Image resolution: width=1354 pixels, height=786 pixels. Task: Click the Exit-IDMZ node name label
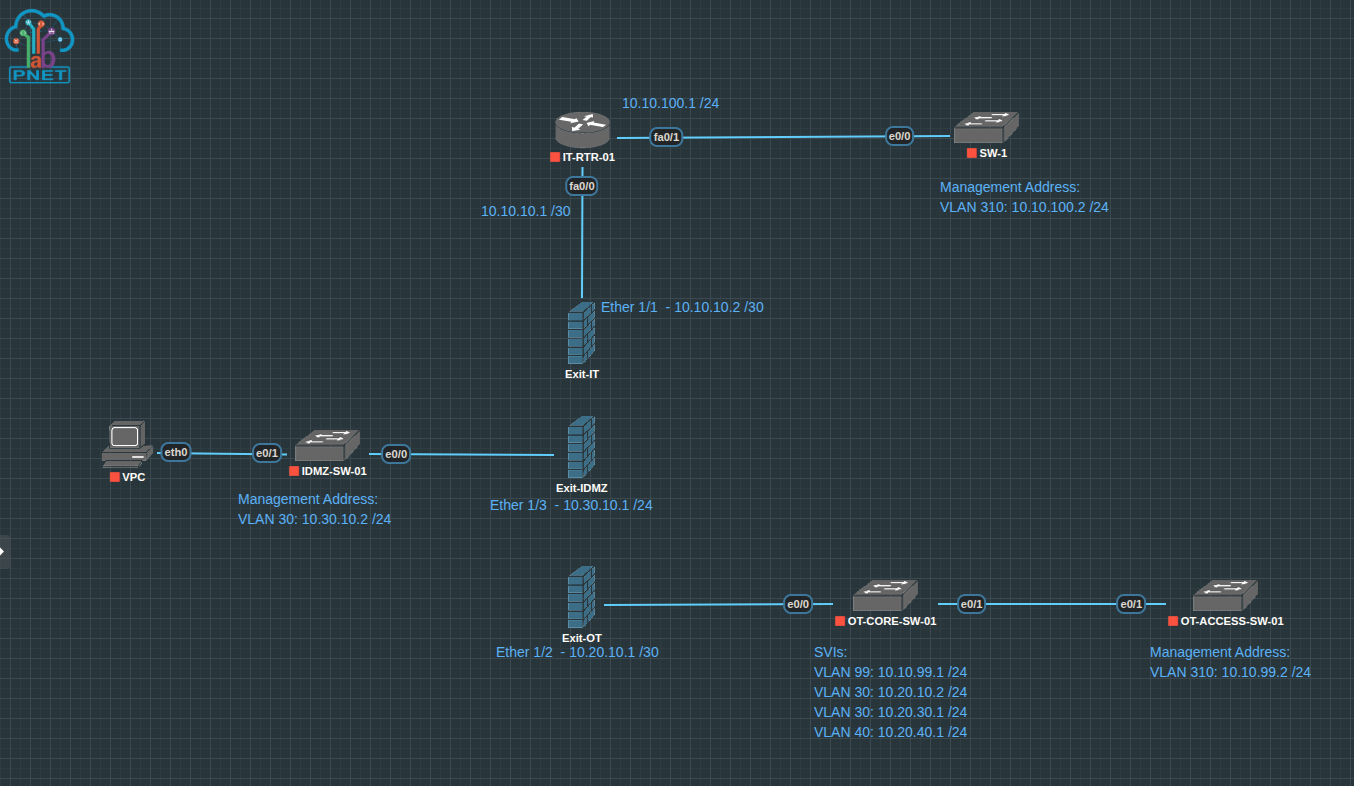(582, 489)
